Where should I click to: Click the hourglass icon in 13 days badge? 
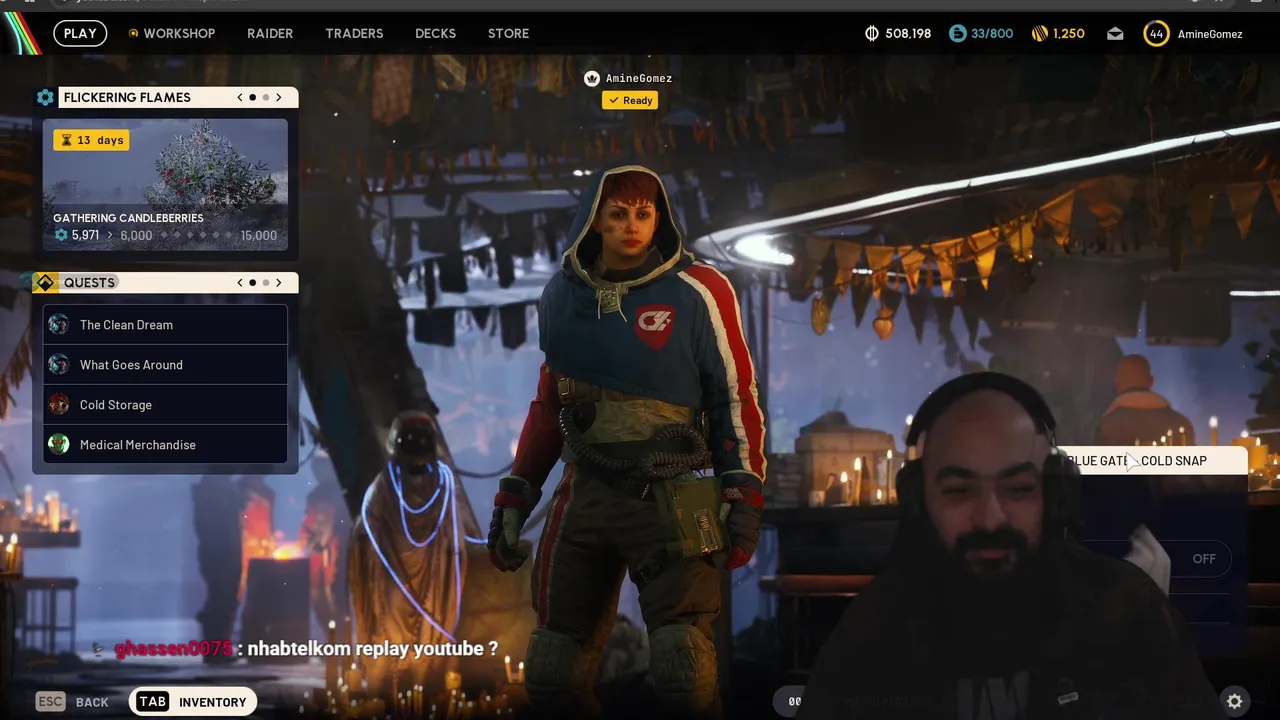(67, 140)
